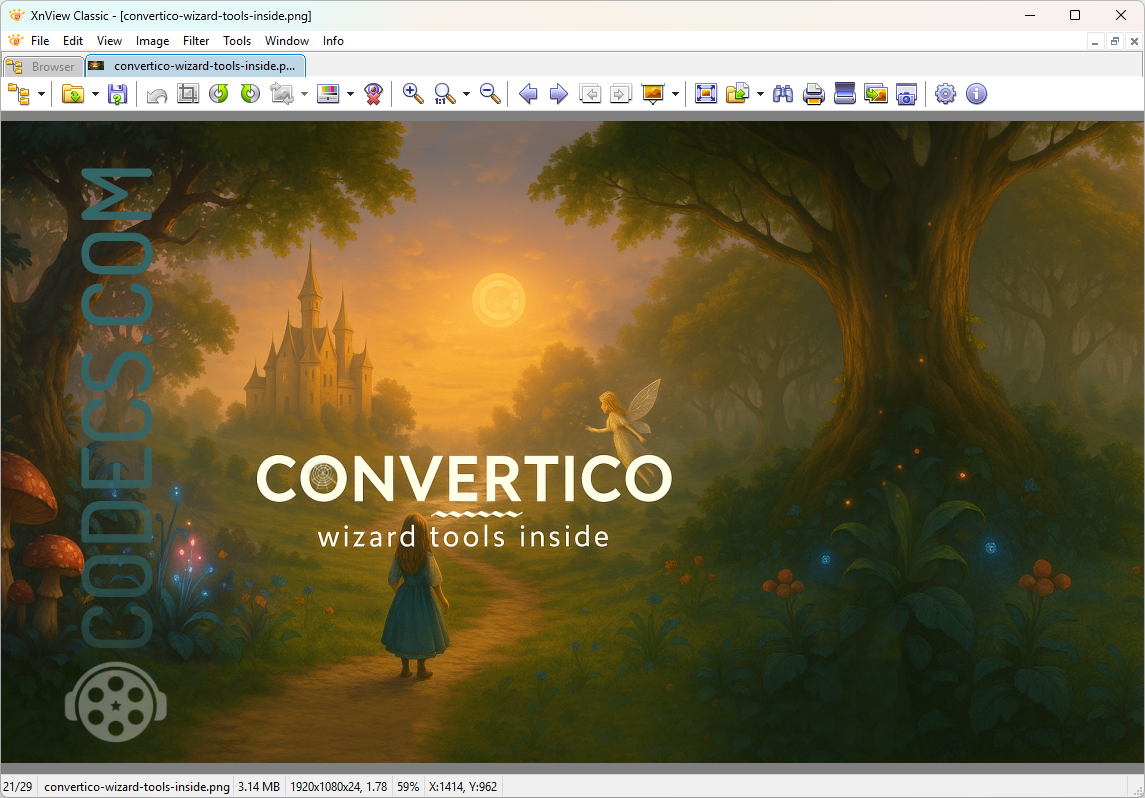Select the Crop tool icon
The image size is (1145, 798).
(x=188, y=94)
